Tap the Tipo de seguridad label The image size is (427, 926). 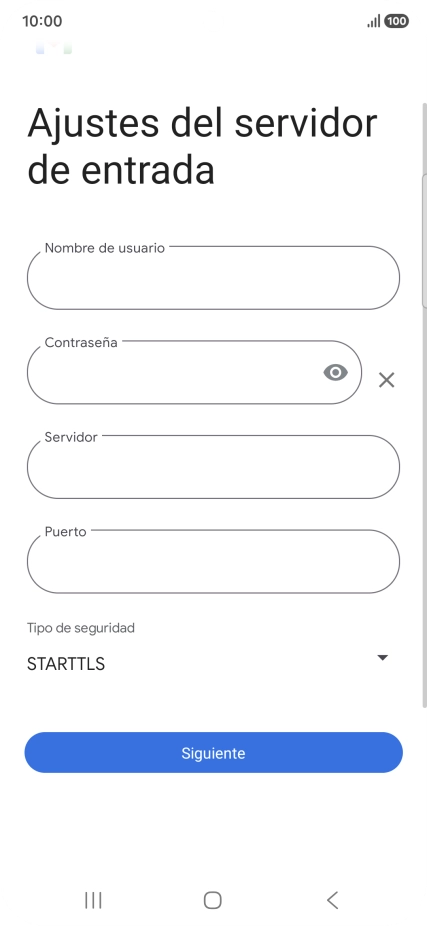81,628
